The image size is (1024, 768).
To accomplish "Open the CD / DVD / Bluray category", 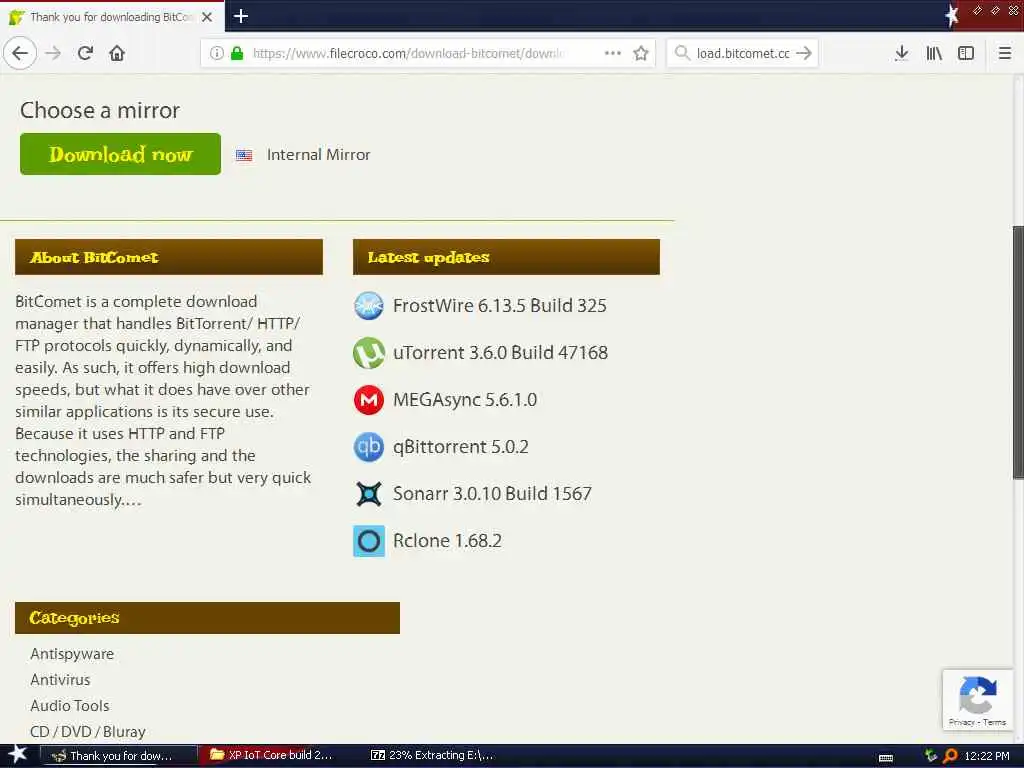I will 88,732.
